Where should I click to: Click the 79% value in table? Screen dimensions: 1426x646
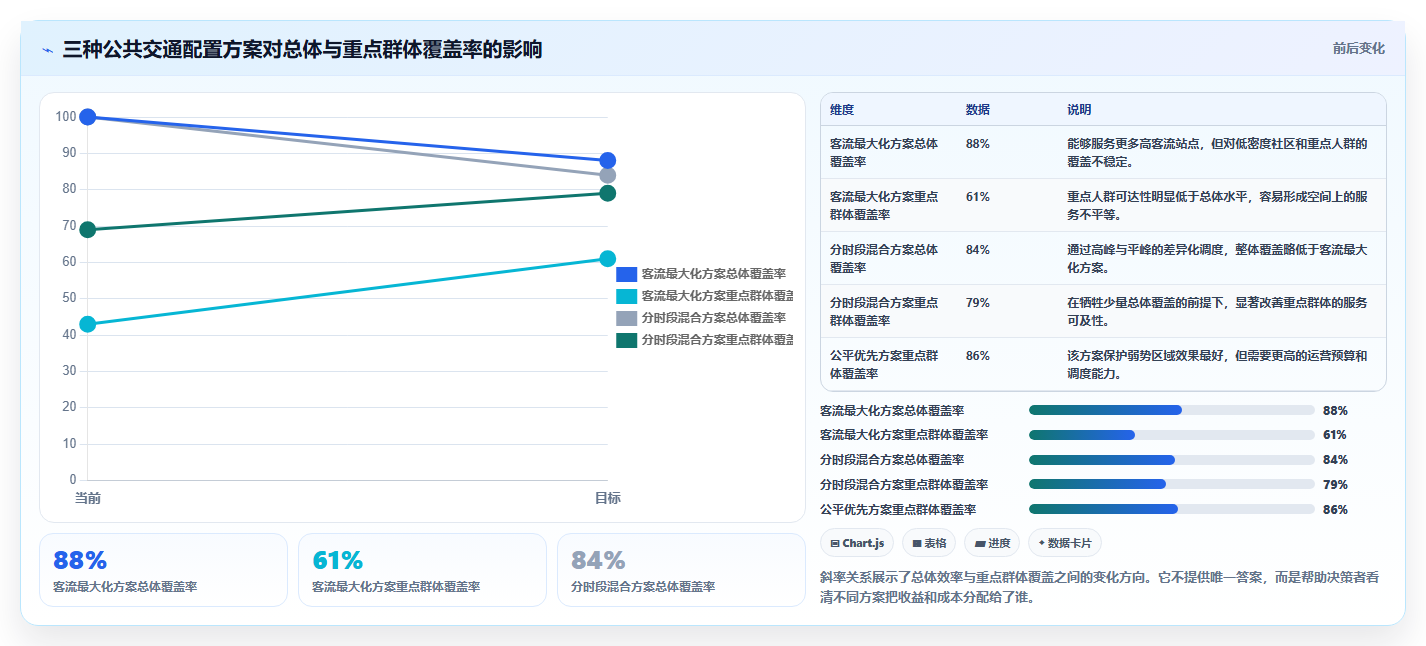[x=978, y=302]
